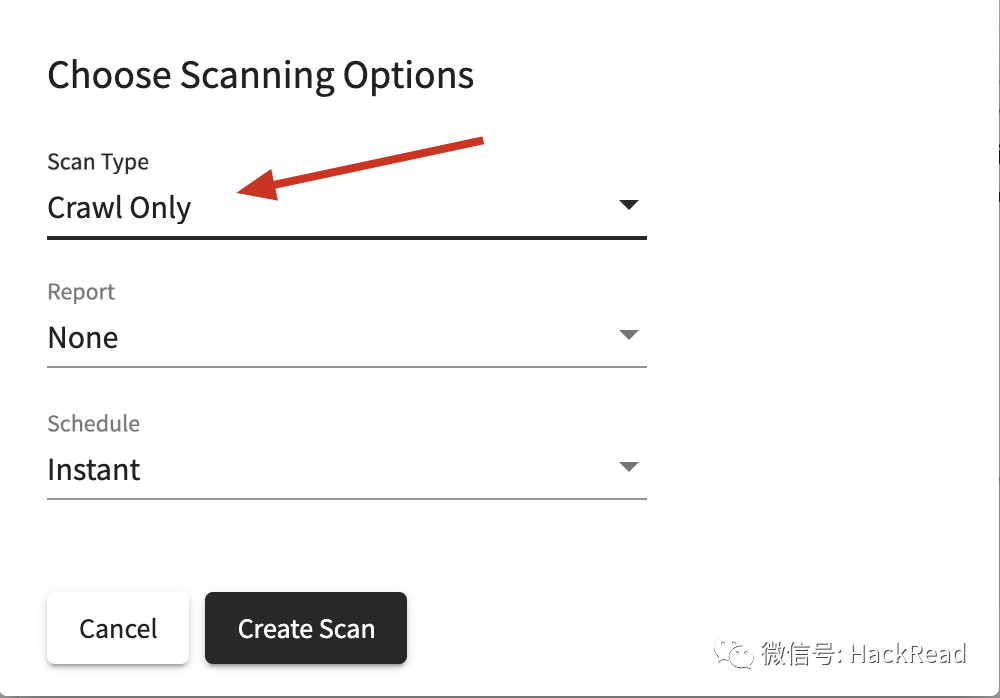Click the bold underline beneath Crawl Only
1000x698 pixels.
[347, 238]
